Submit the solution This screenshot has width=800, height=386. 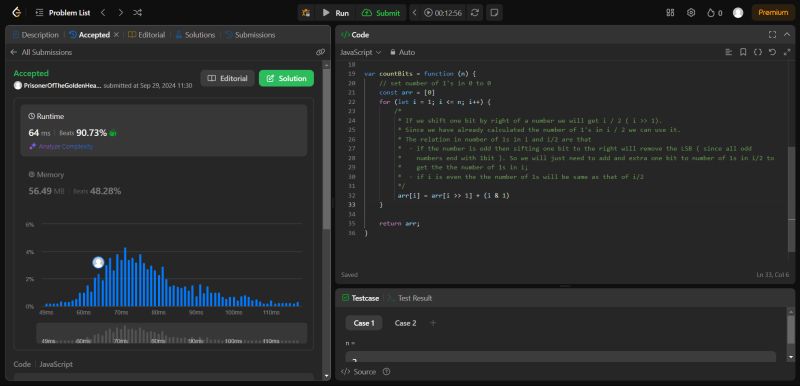381,13
